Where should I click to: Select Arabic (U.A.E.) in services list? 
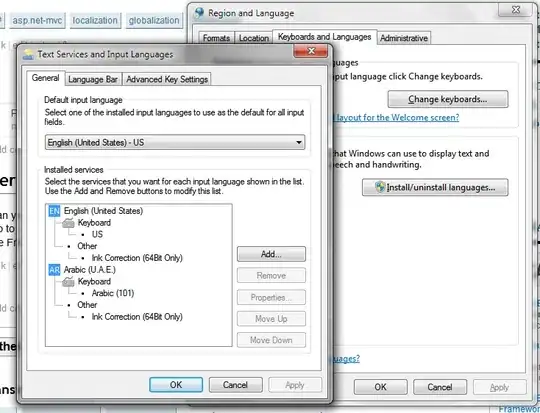pyautogui.click(x=90, y=270)
